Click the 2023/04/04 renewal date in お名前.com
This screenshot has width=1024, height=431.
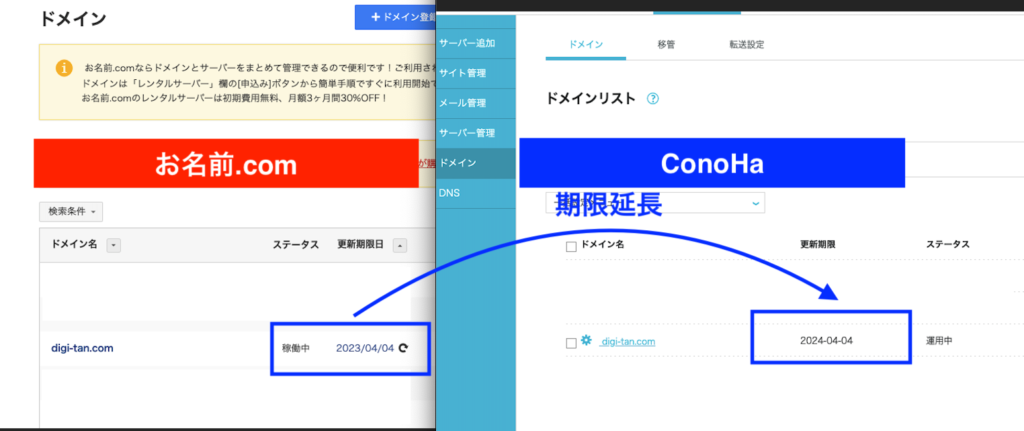coord(365,348)
